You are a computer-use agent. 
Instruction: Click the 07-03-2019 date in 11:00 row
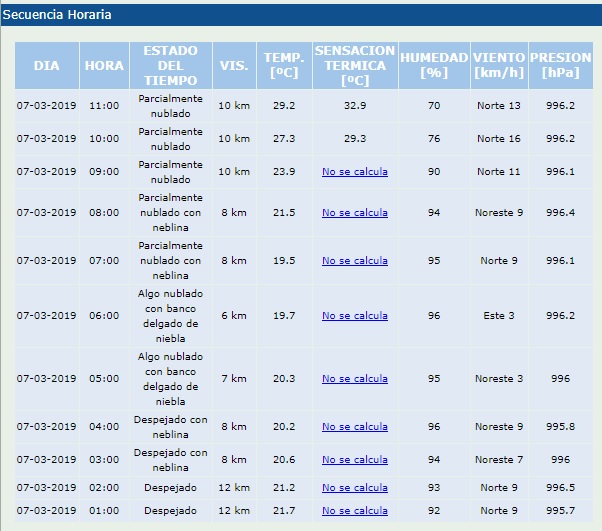[46, 106]
